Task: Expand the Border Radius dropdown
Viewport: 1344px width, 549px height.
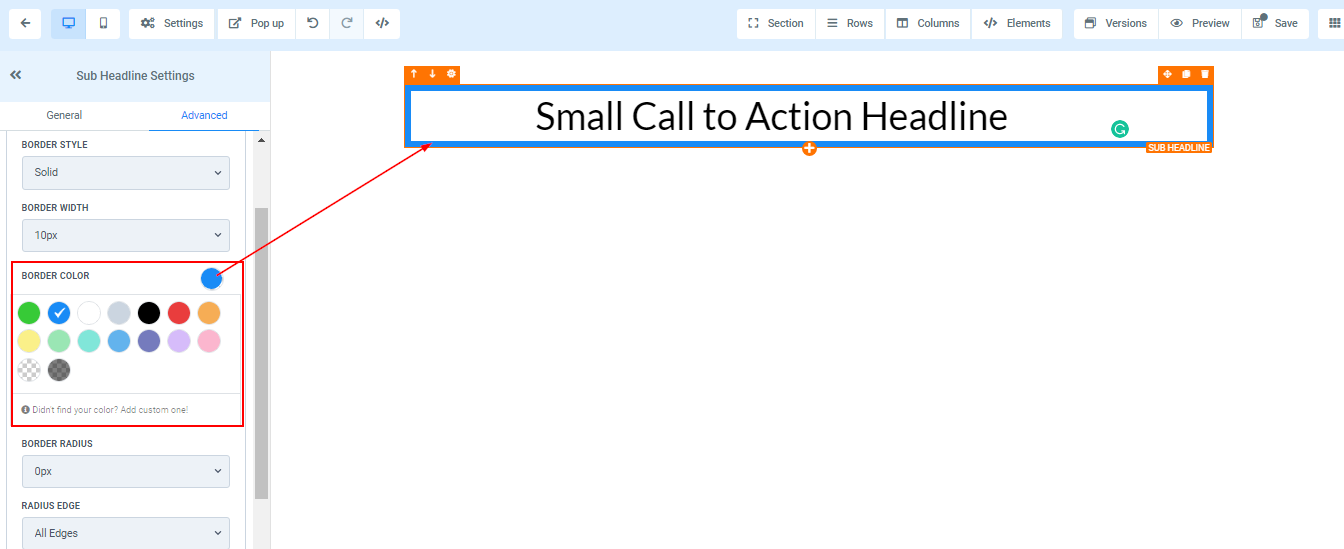Action: 126,471
